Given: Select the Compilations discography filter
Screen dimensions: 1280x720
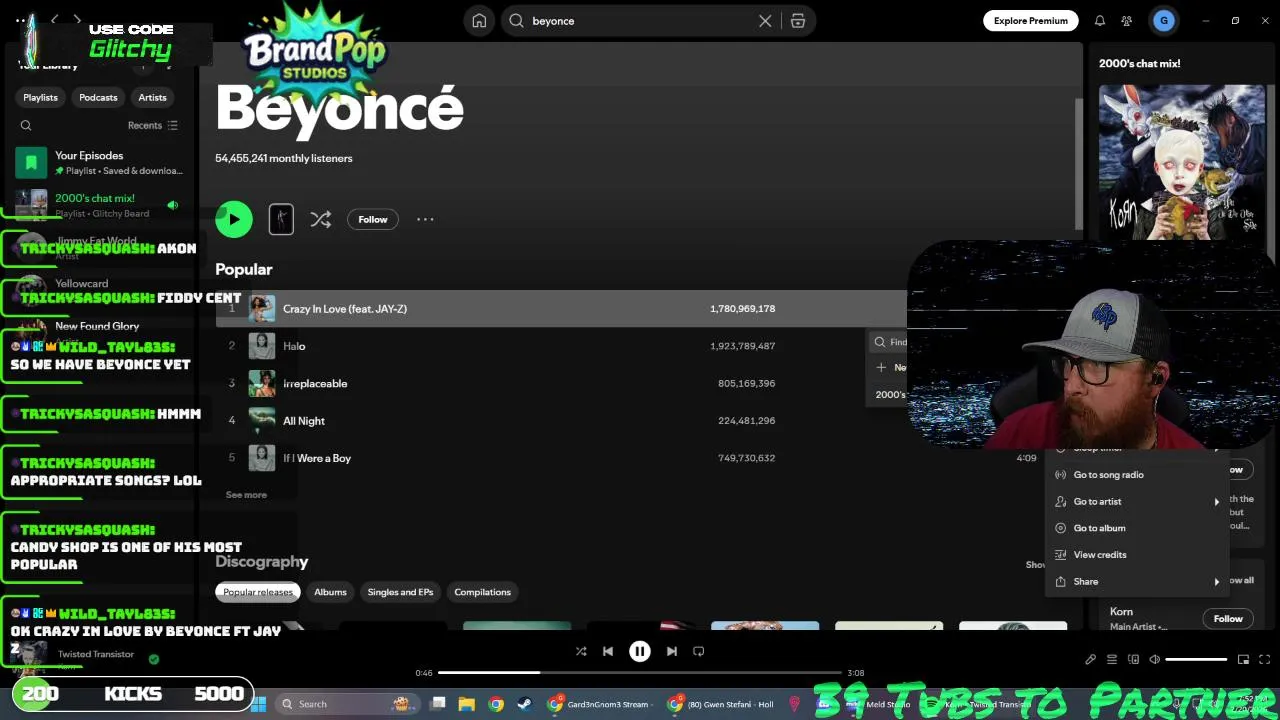Looking at the screenshot, I should pyautogui.click(x=482, y=592).
